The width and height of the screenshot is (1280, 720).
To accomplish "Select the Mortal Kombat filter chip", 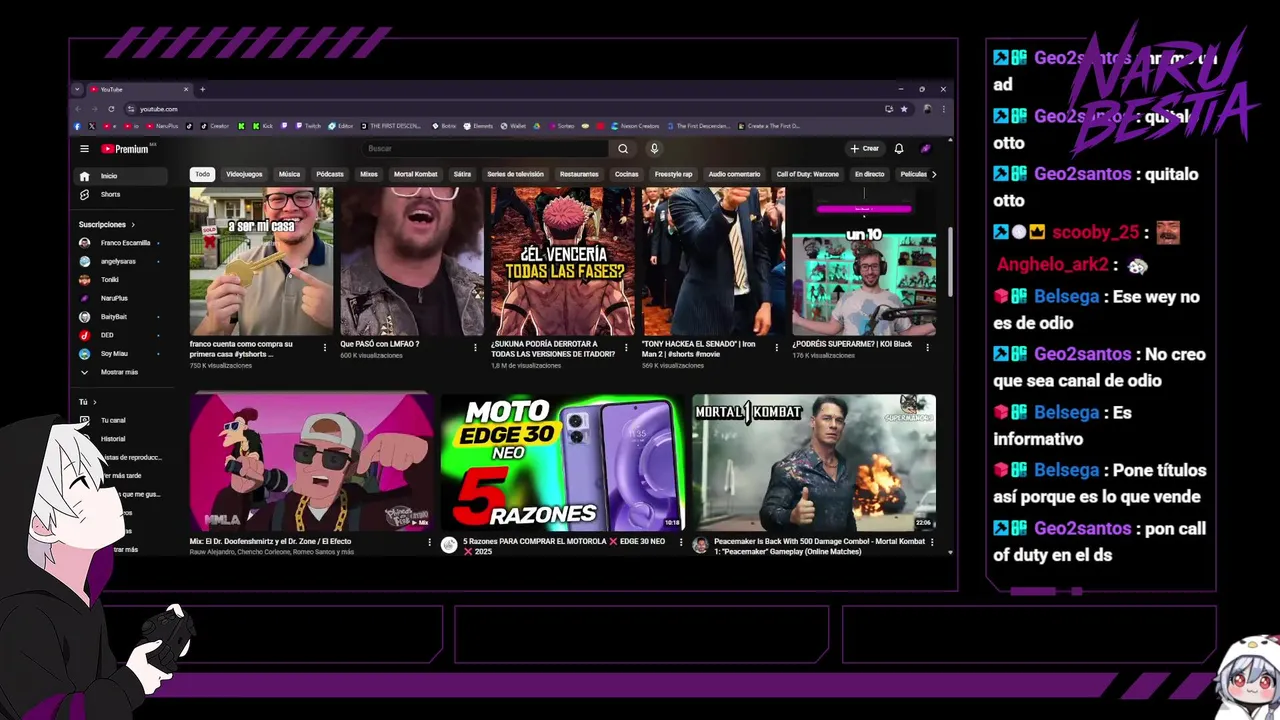I will [x=415, y=174].
